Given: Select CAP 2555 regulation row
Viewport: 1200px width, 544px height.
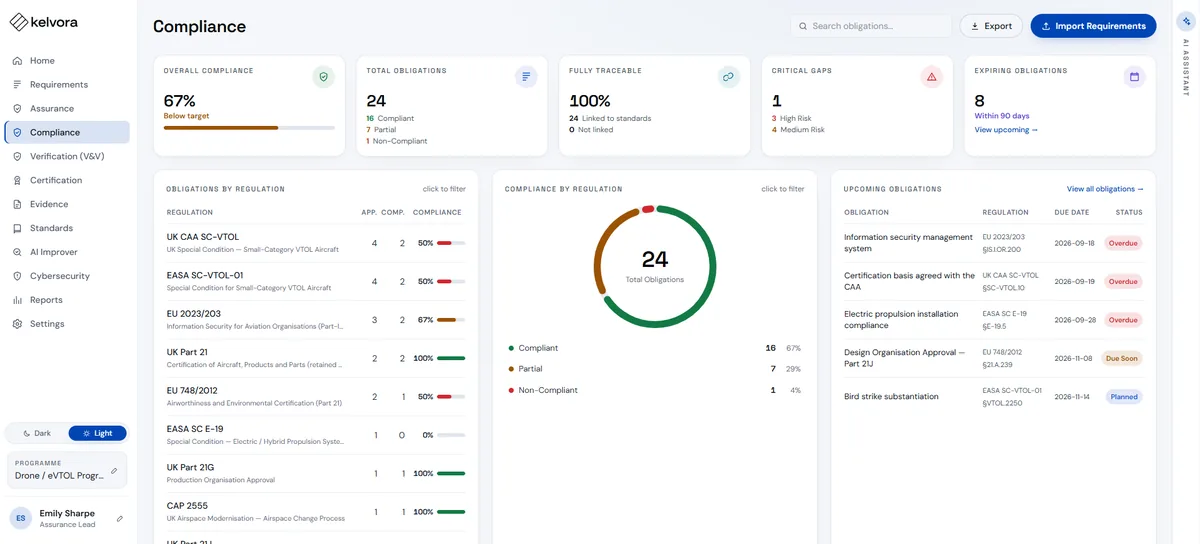Looking at the screenshot, I should pyautogui.click(x=316, y=512).
